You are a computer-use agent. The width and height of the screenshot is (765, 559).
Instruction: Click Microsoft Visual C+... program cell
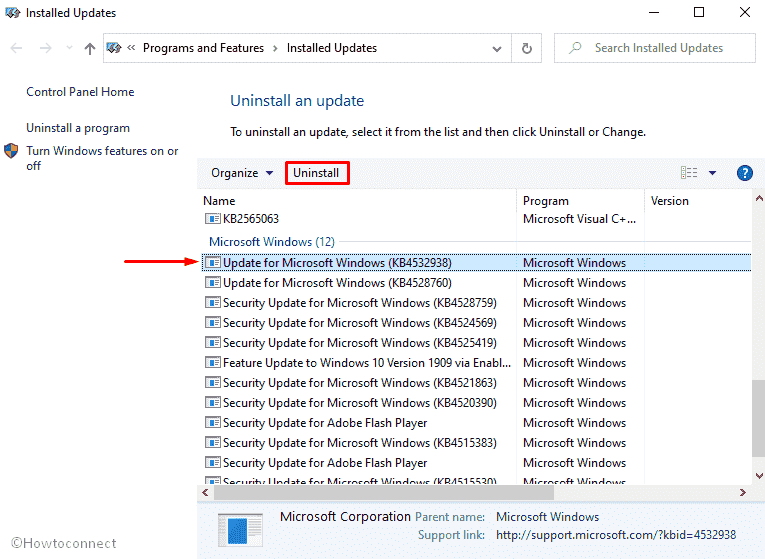point(579,219)
